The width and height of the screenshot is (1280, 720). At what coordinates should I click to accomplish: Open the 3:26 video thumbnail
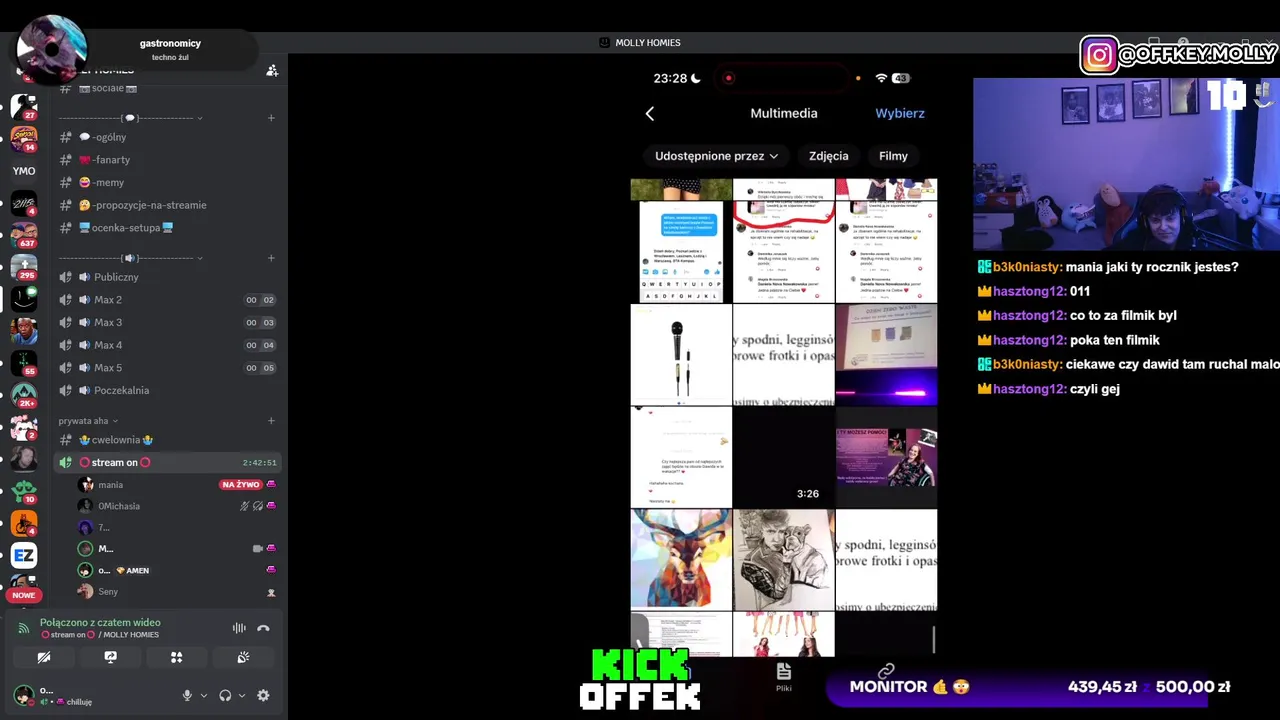point(784,457)
